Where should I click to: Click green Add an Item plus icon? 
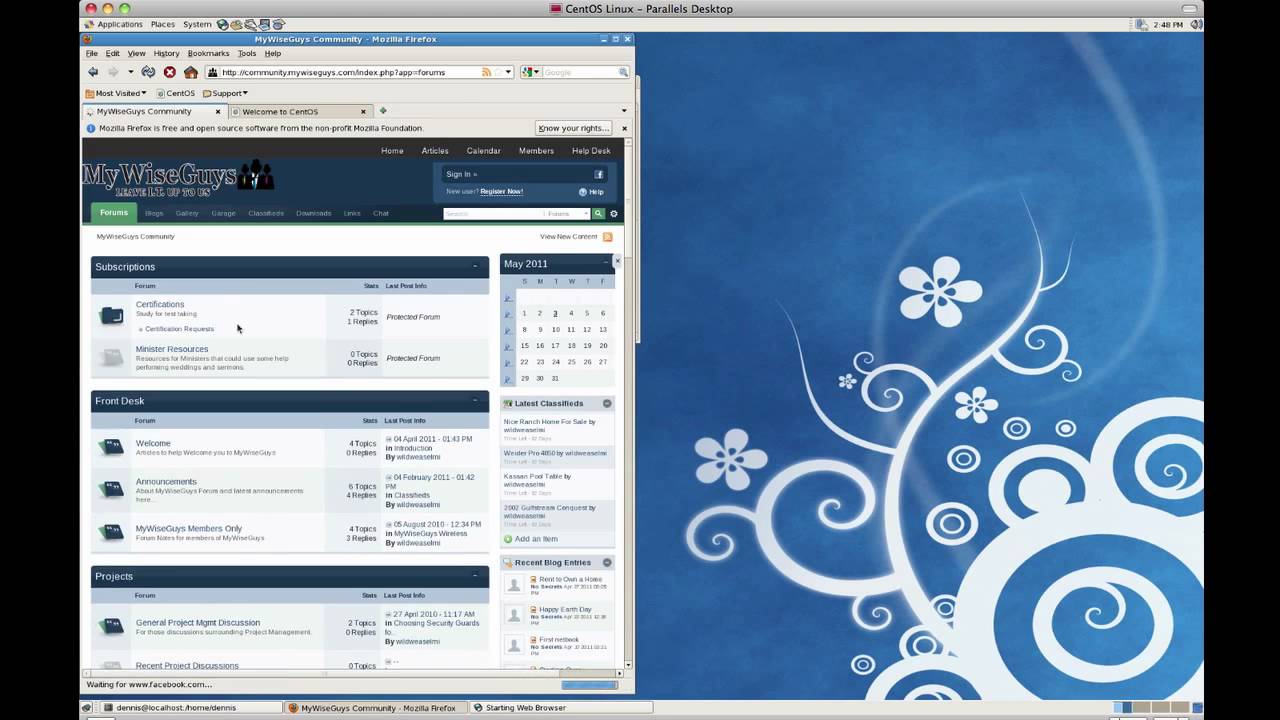[508, 539]
